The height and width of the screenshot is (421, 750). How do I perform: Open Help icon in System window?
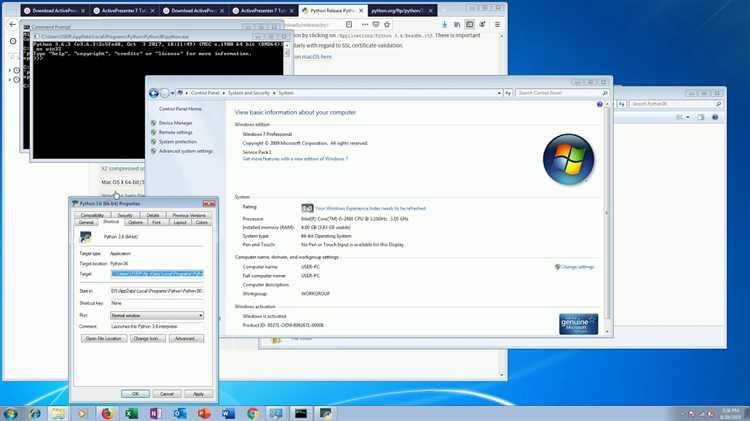599,104
